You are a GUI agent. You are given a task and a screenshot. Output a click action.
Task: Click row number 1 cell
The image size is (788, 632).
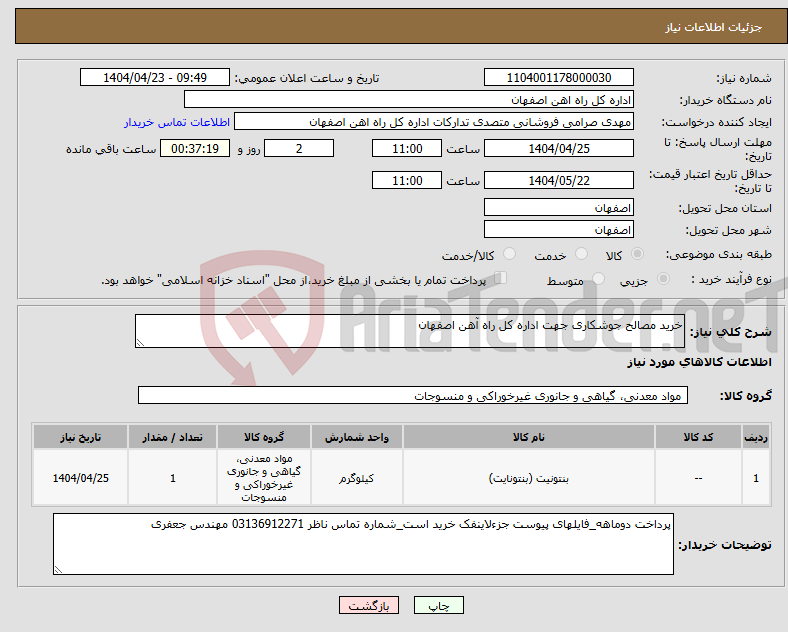pyautogui.click(x=756, y=478)
